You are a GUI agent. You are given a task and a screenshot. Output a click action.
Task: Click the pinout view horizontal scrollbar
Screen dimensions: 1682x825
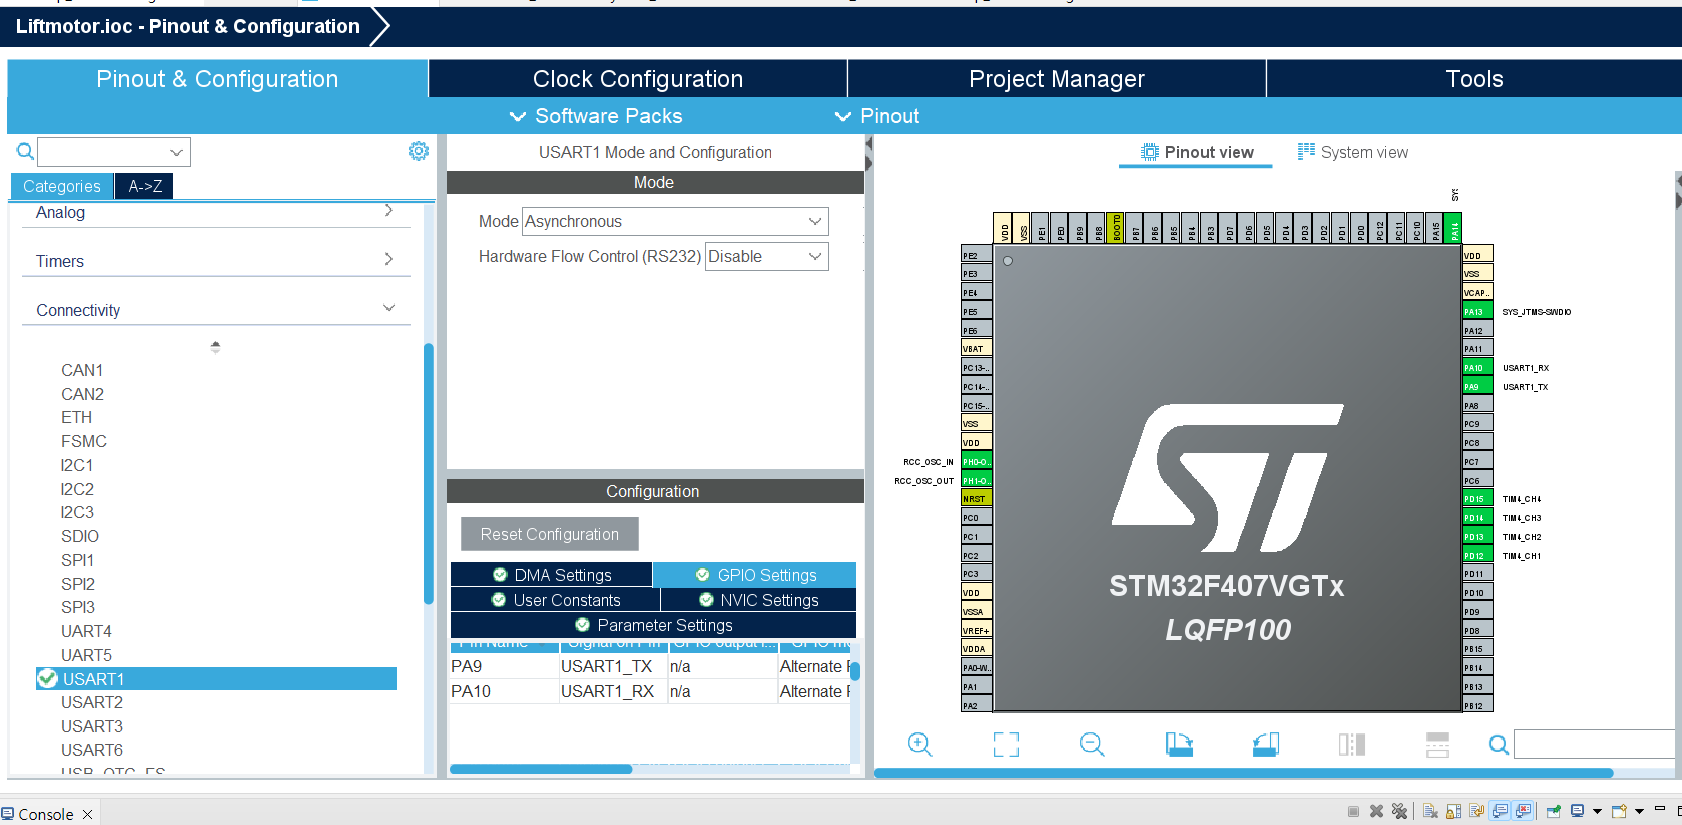[1243, 773]
